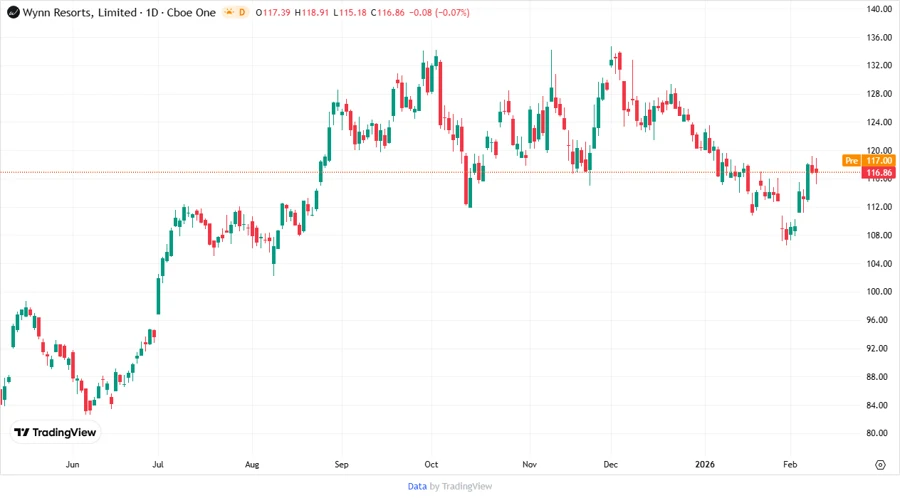Click the 'Feb' time axis label
The height and width of the screenshot is (498, 900).
tap(790, 464)
